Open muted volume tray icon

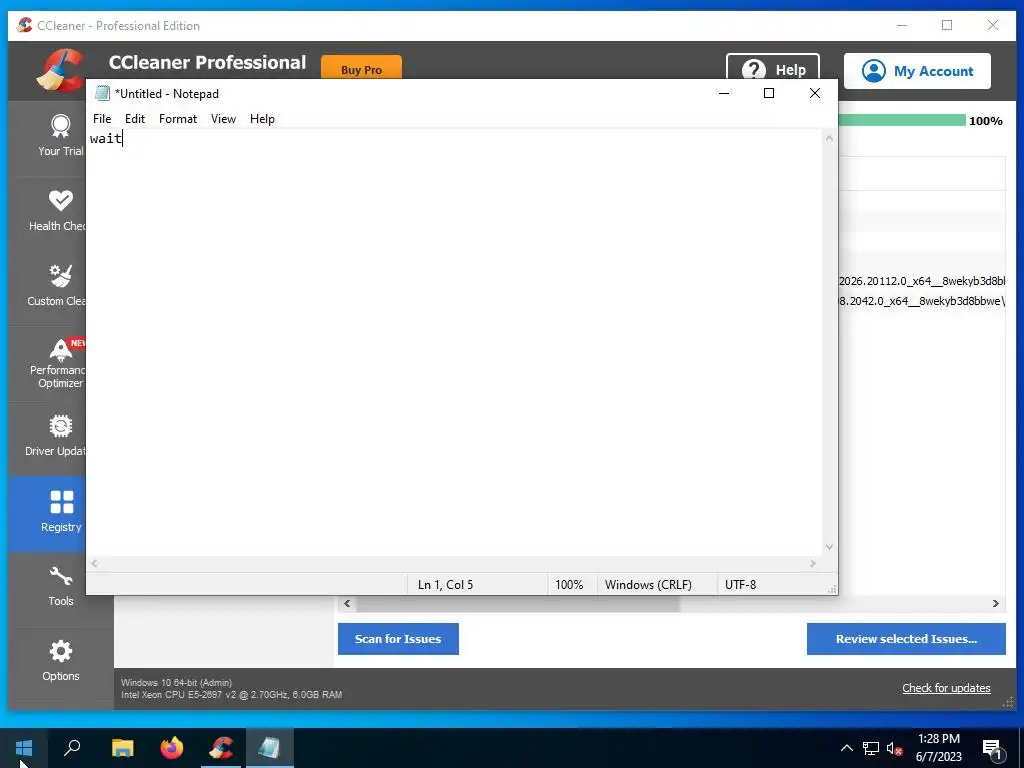[894, 748]
